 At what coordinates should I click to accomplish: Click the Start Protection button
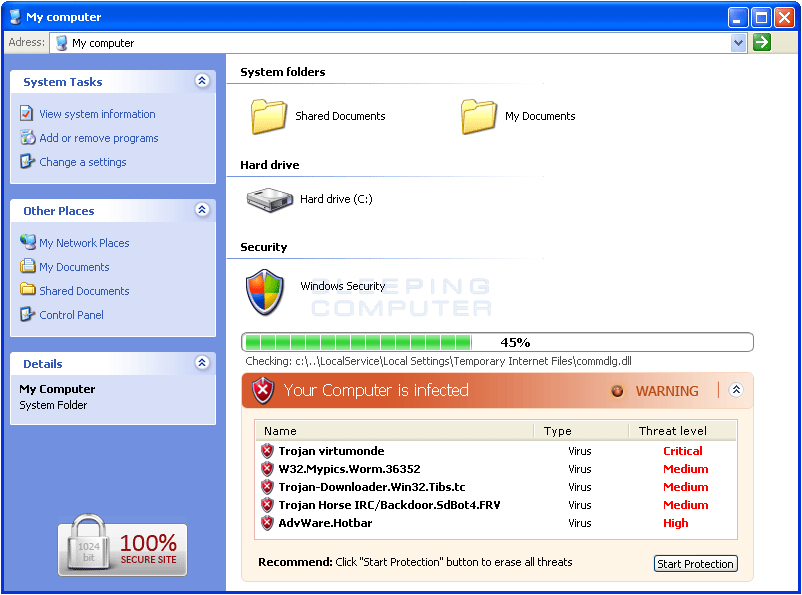click(x=695, y=564)
